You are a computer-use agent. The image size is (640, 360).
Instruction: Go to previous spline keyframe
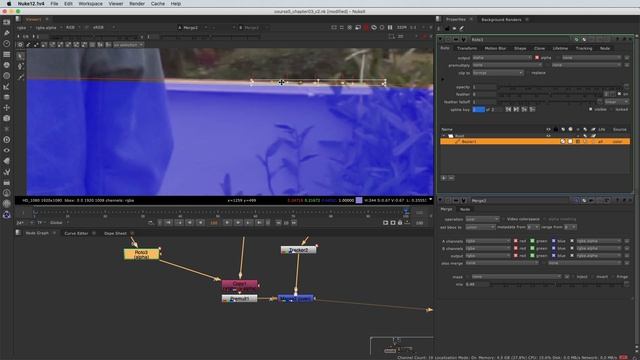[508, 109]
